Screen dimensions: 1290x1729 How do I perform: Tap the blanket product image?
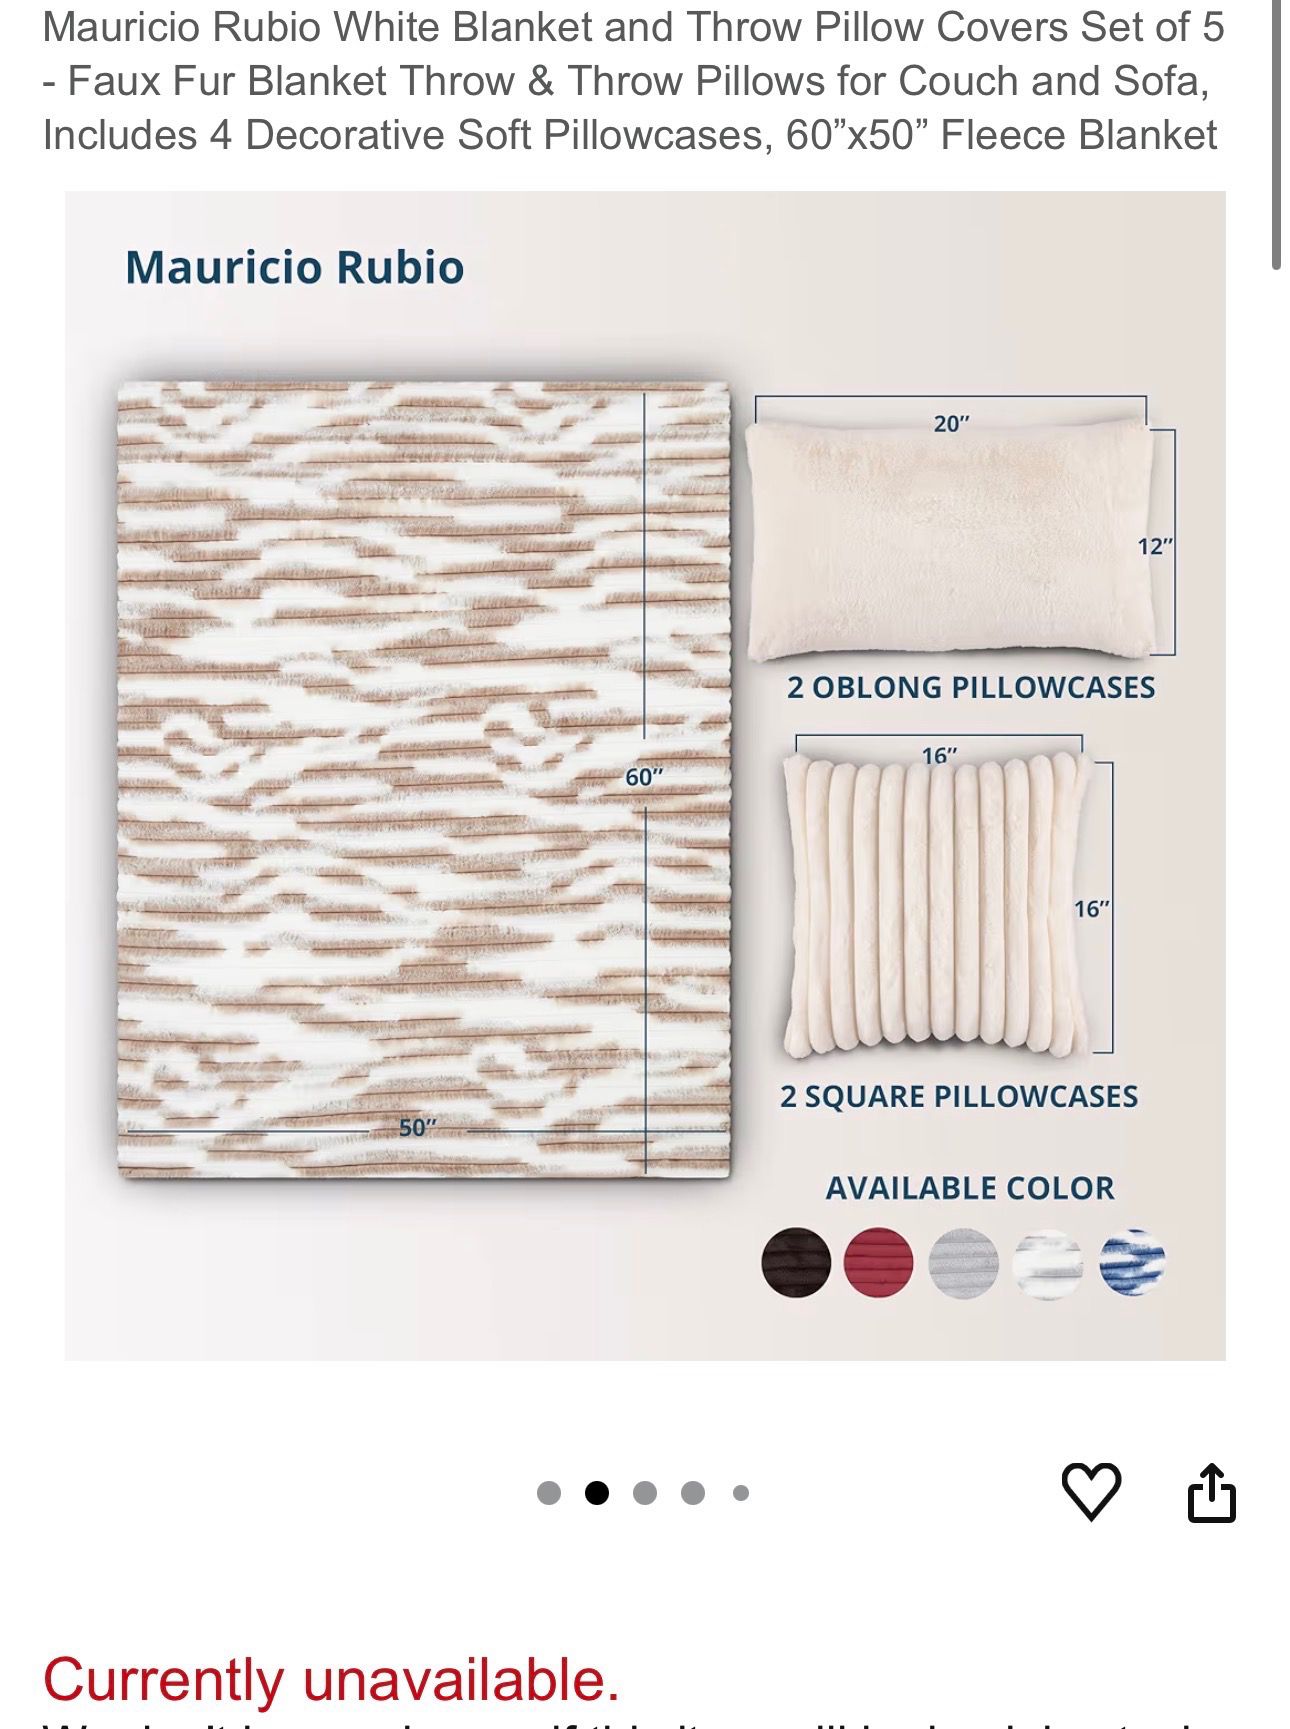(x=424, y=778)
